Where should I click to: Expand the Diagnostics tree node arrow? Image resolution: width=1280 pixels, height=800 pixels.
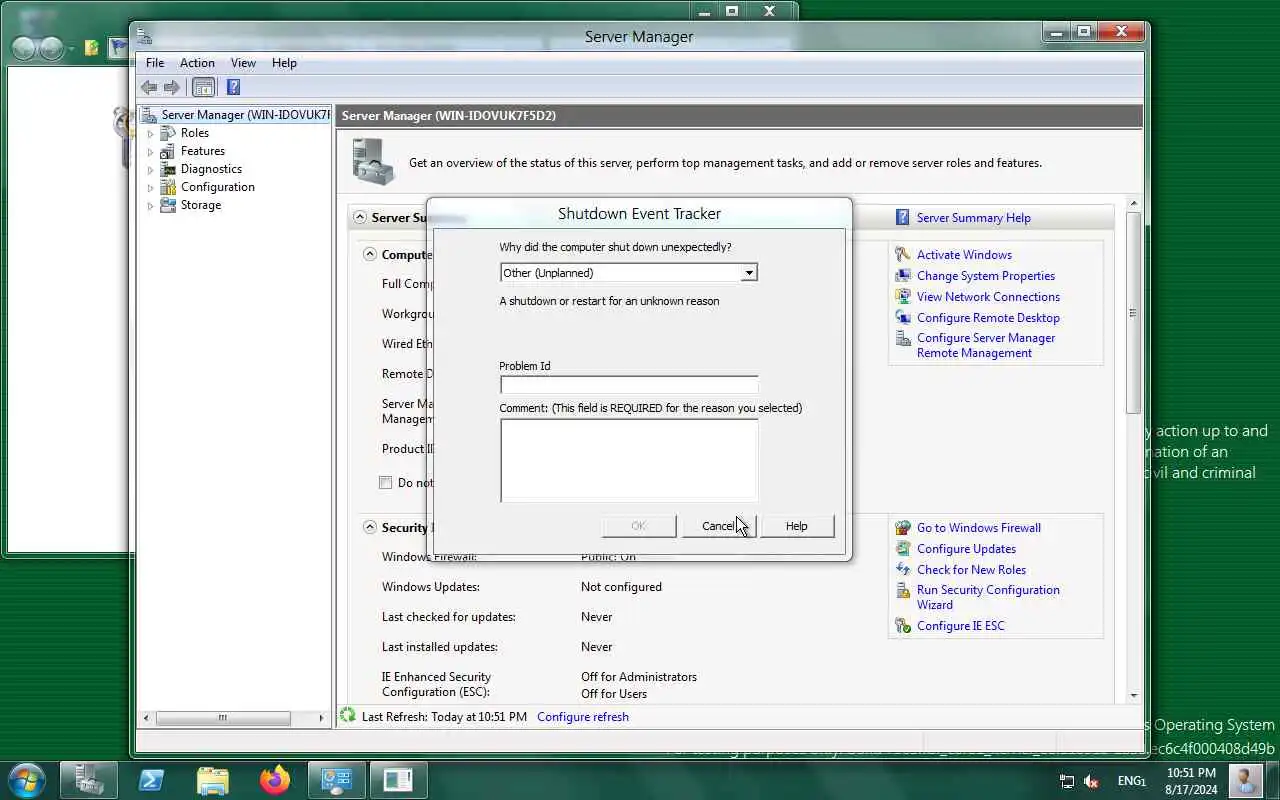click(x=151, y=169)
